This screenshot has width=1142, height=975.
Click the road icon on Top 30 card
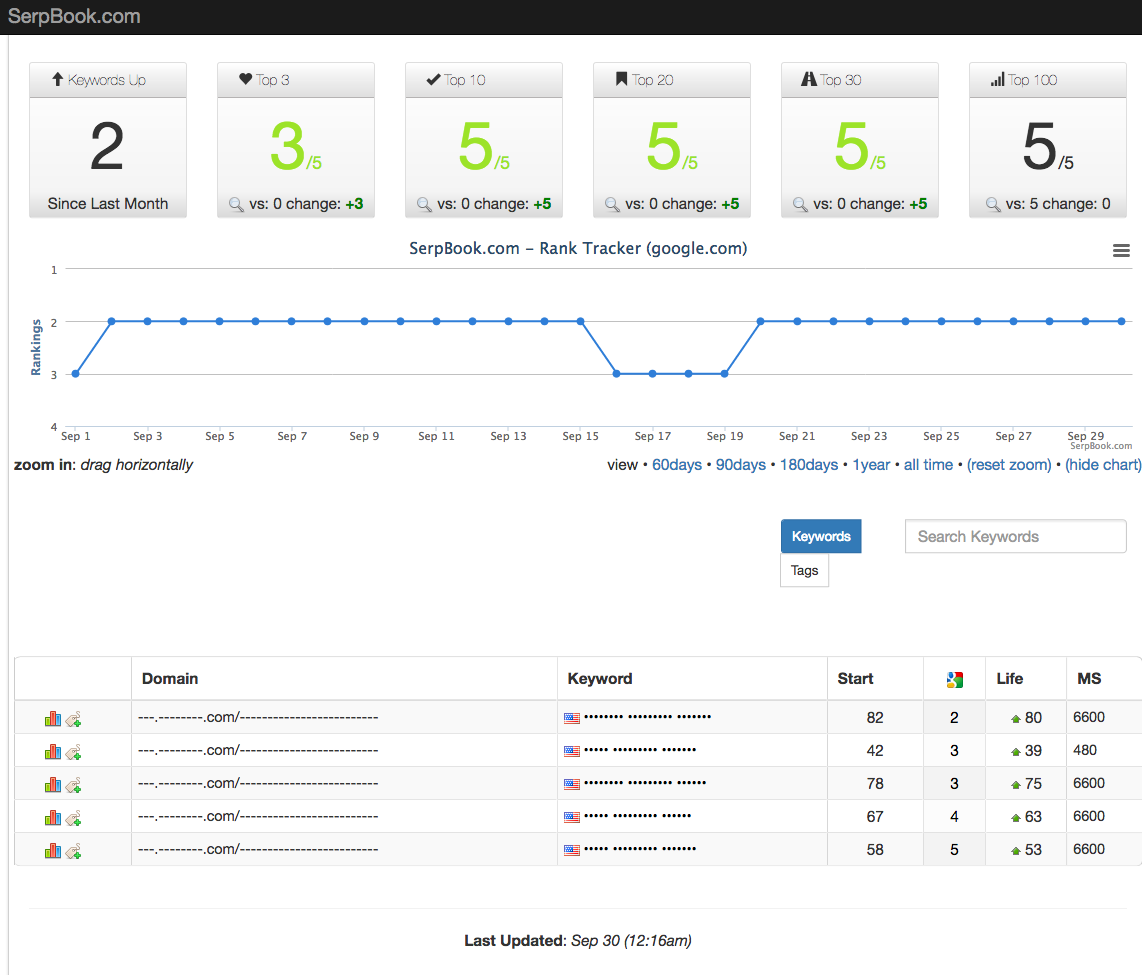click(x=808, y=79)
